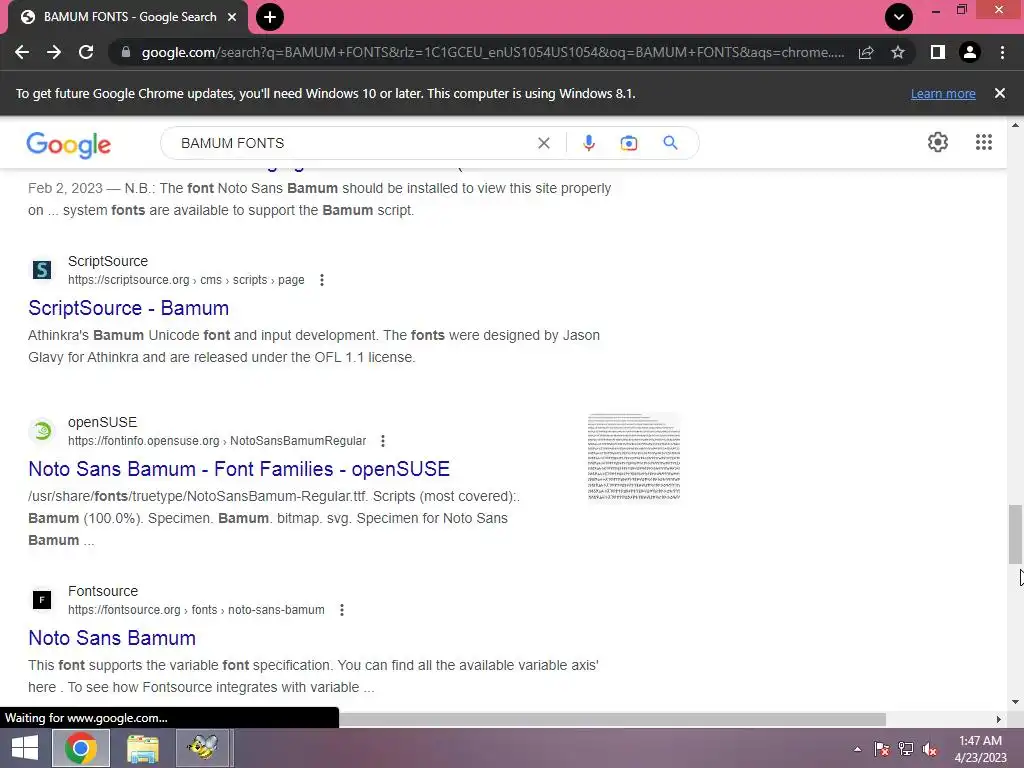1024x768 pixels.
Task: Click vertical scrollbar thumb
Action: coord(1015,534)
